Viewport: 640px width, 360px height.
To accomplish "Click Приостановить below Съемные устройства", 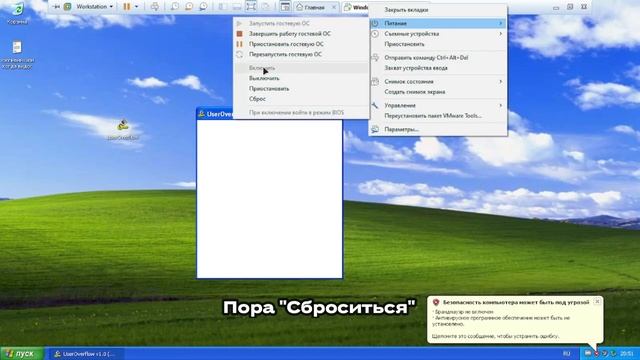I will [x=404, y=44].
